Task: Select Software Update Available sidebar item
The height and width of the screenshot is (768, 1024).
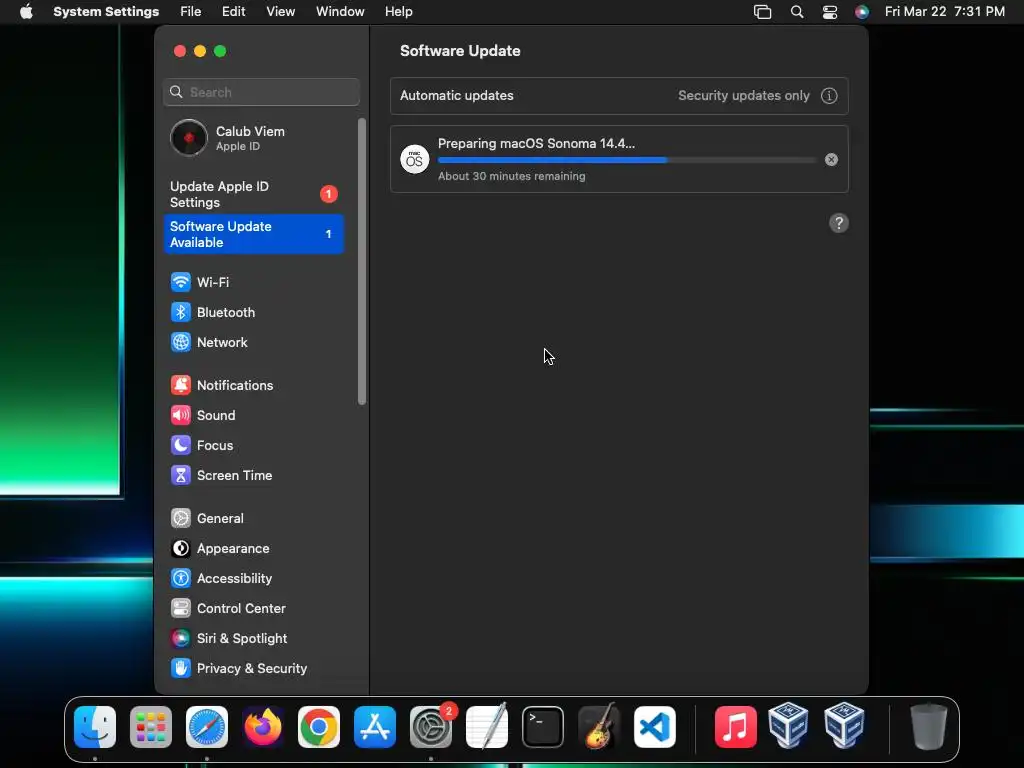Action: [253, 234]
